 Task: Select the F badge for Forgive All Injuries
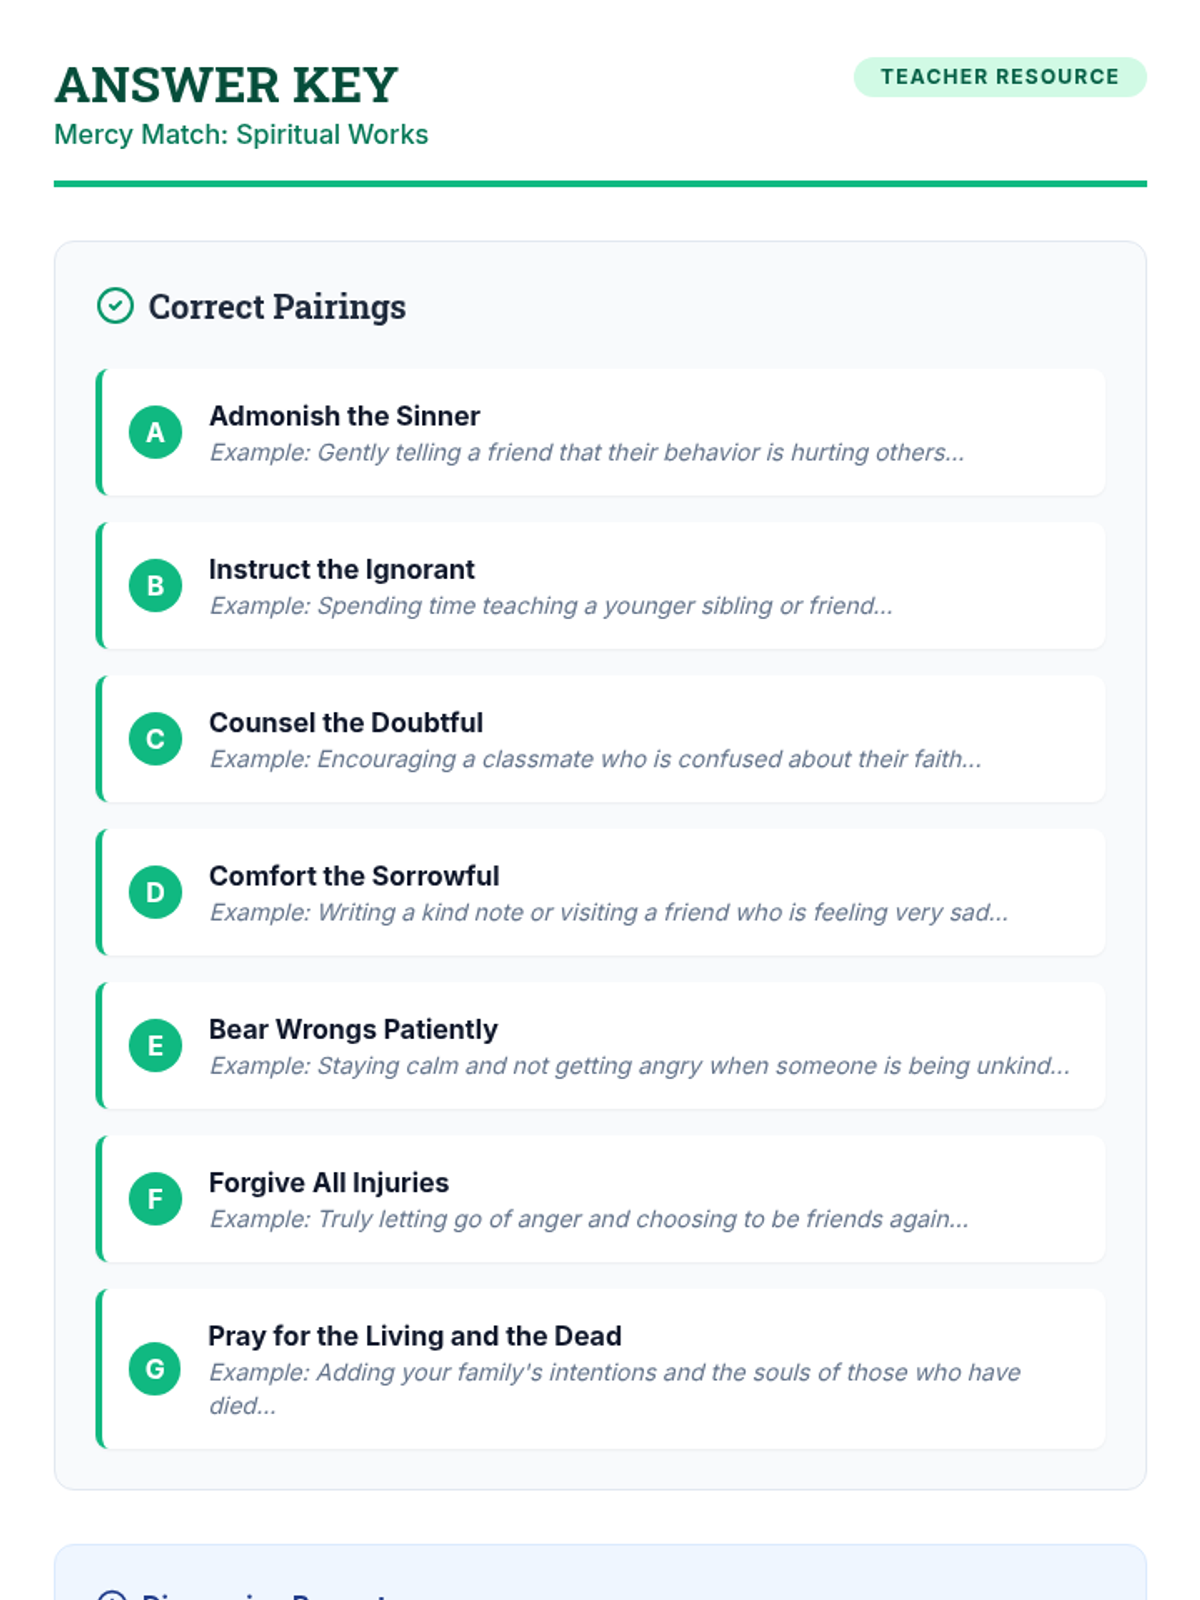pyautogui.click(x=155, y=1199)
